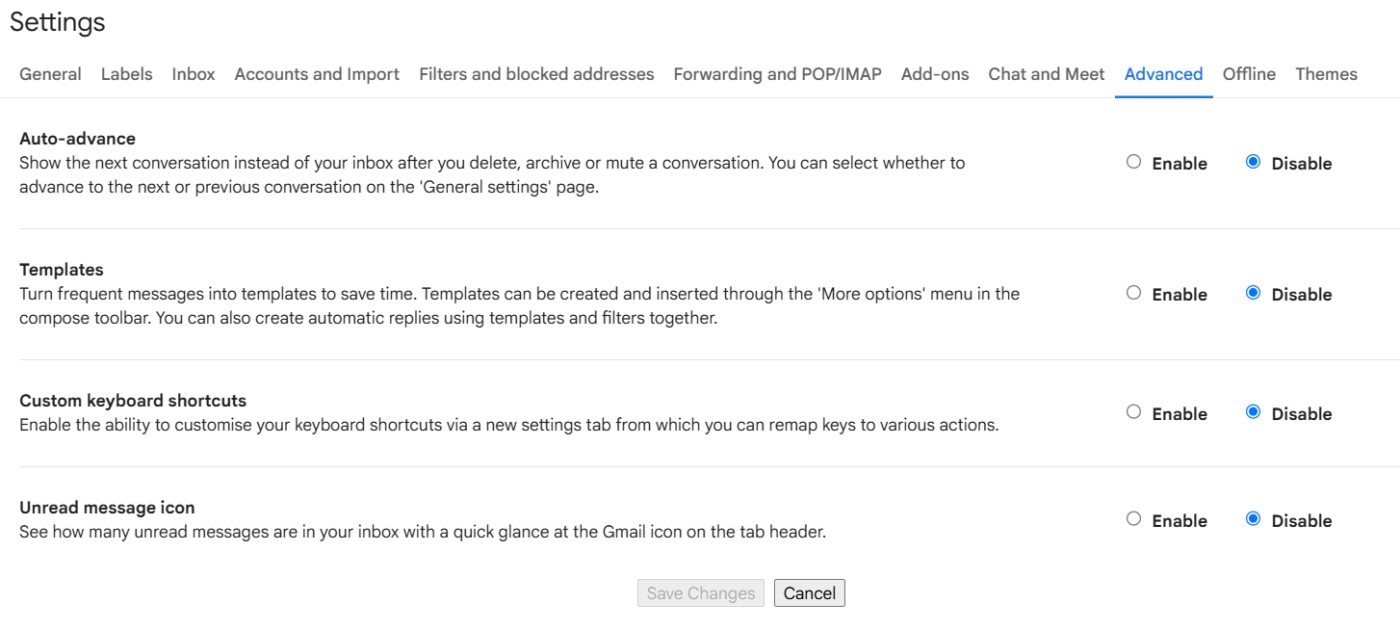Disable the Auto-advance setting
Screen dimensions: 1400x630
click(1253, 162)
